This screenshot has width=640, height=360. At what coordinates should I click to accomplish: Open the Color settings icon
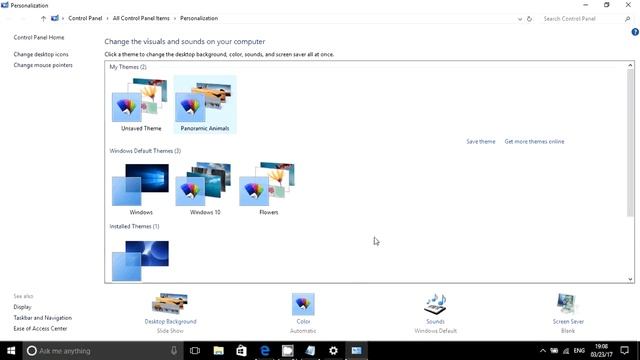click(x=303, y=304)
